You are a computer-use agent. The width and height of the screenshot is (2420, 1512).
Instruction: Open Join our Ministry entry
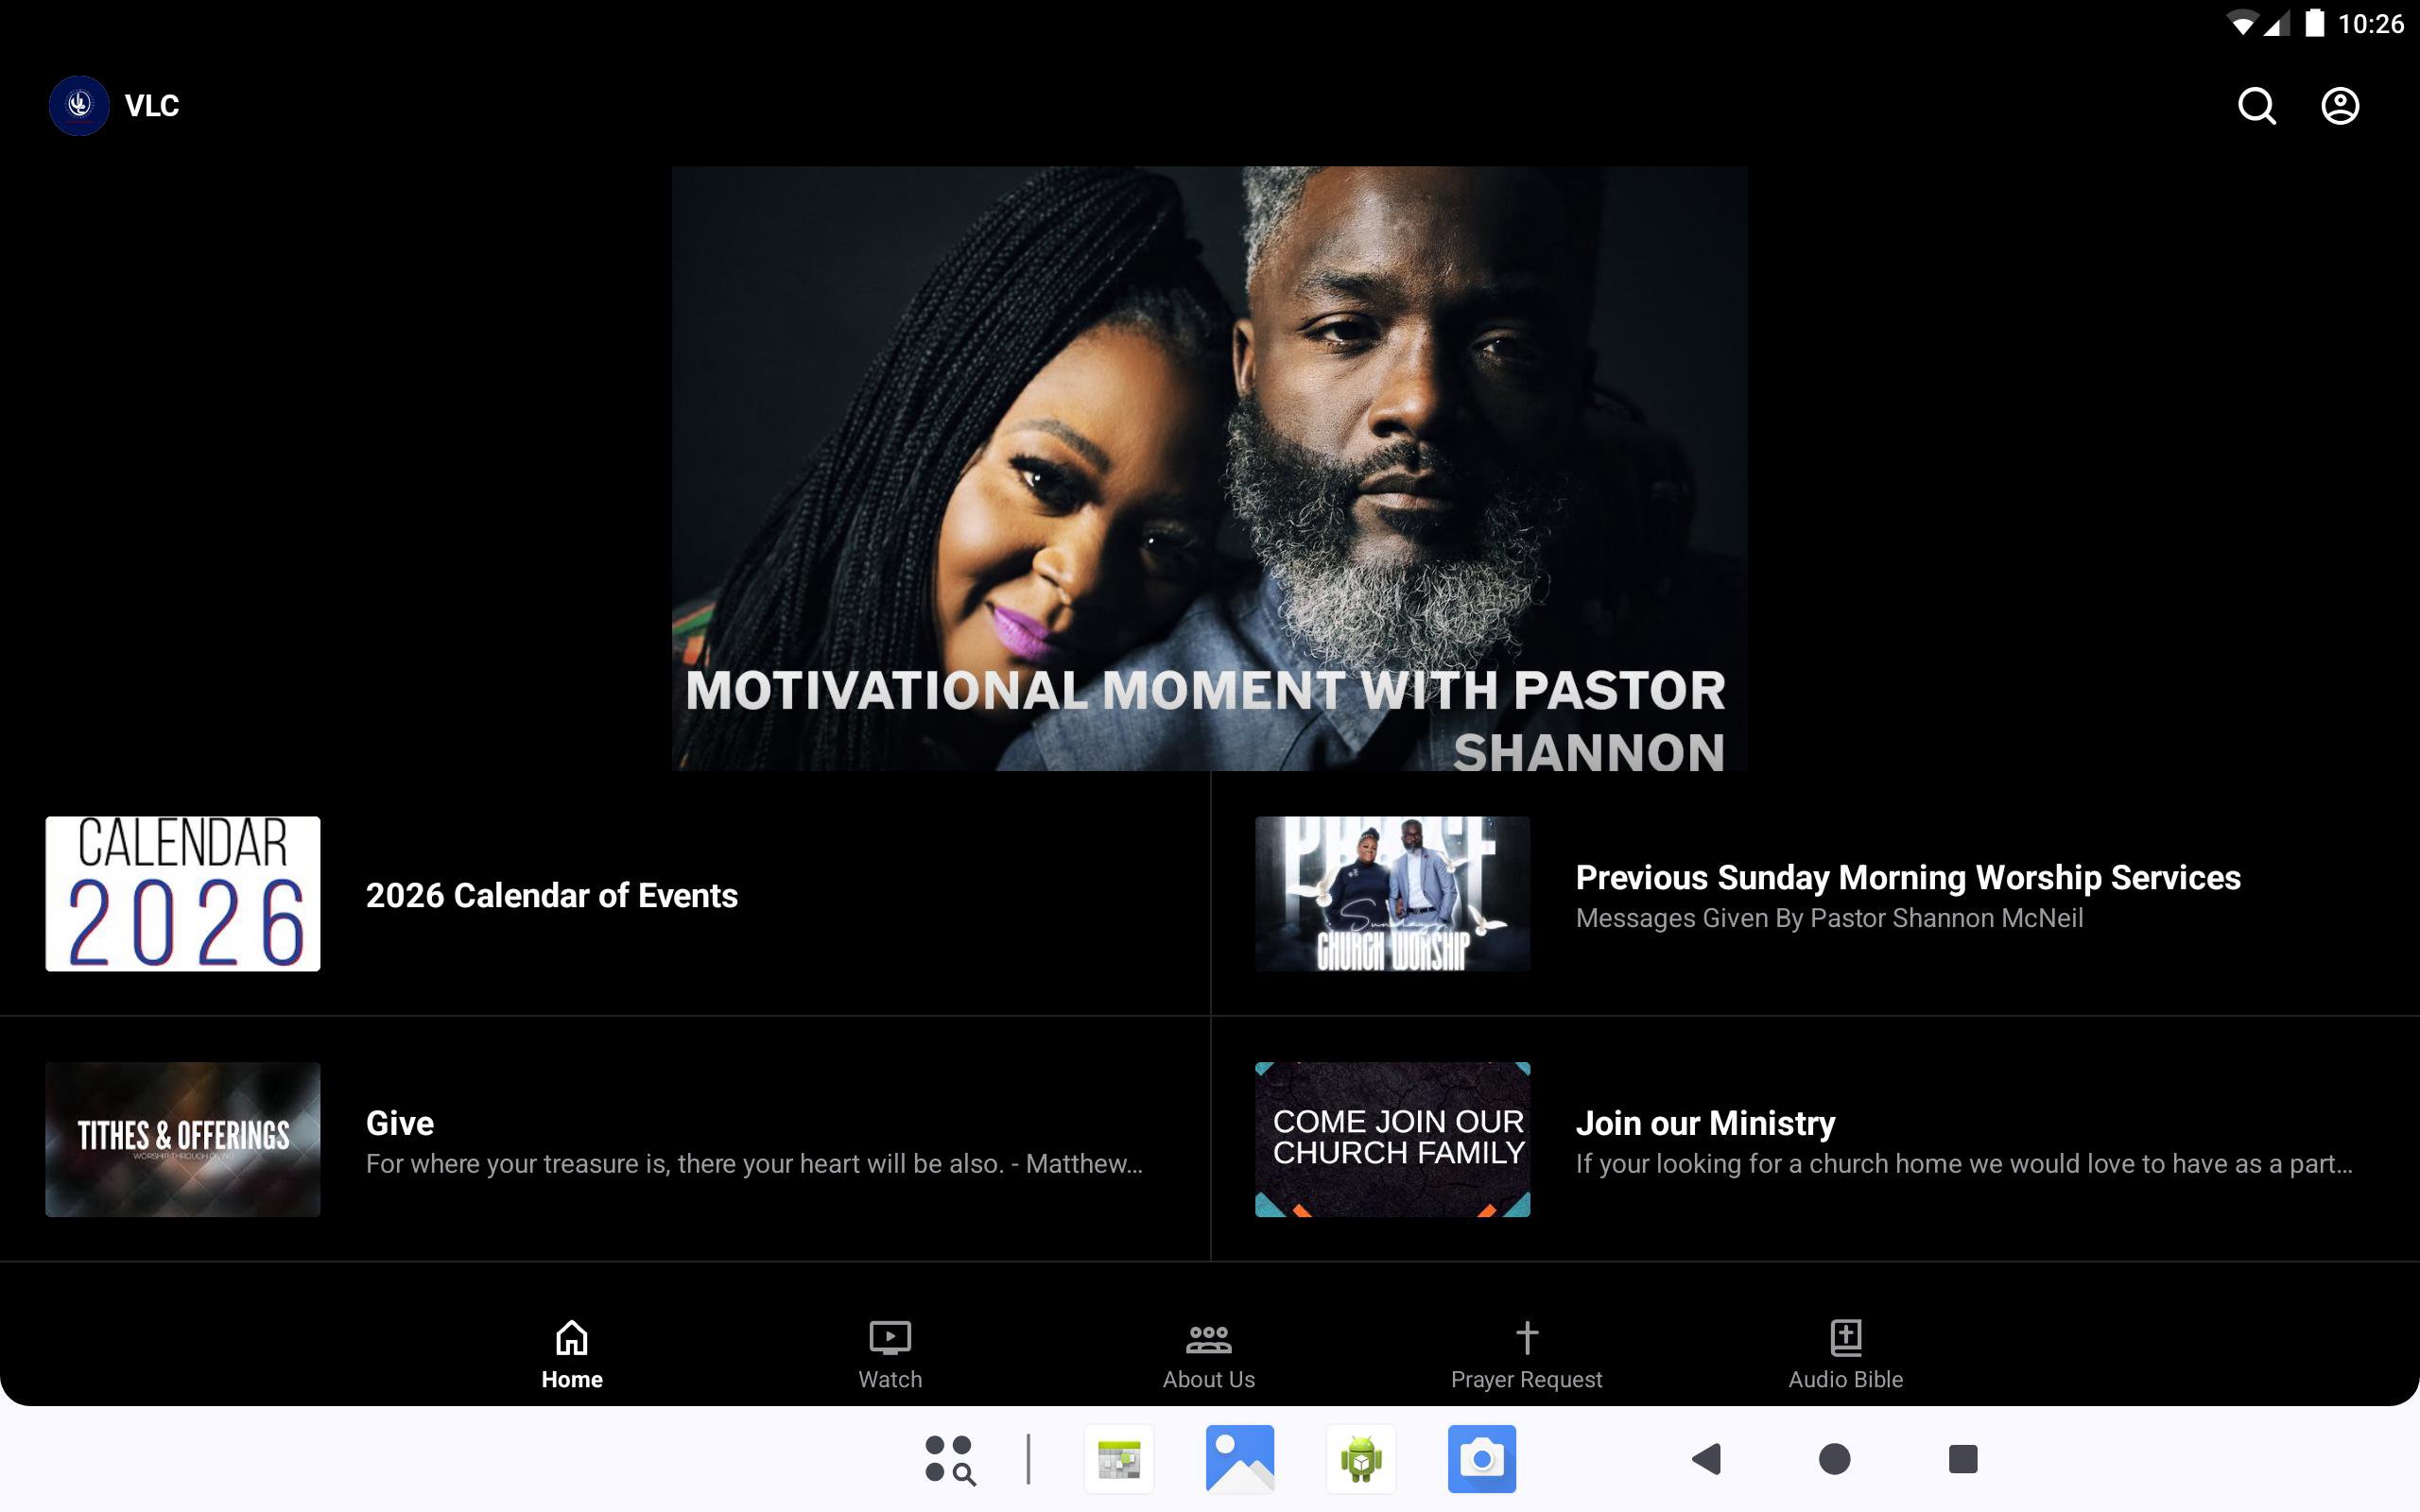(x=1705, y=1124)
